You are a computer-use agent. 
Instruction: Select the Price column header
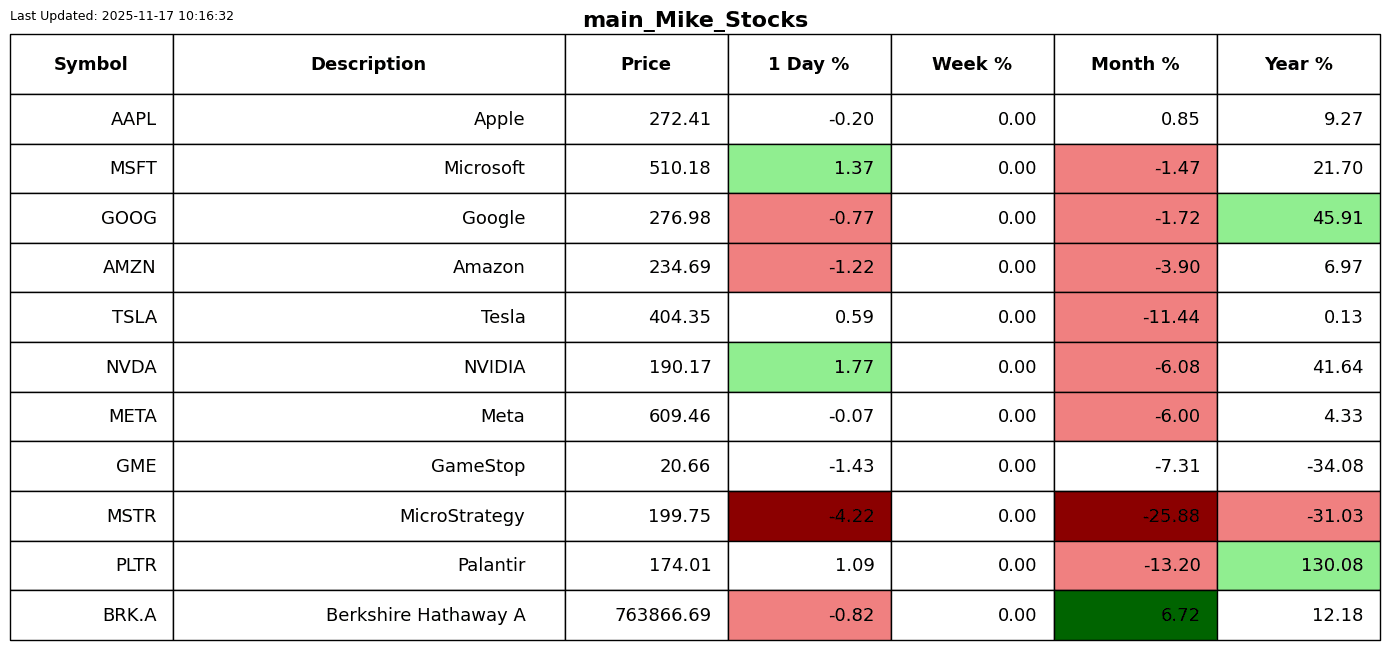point(646,64)
